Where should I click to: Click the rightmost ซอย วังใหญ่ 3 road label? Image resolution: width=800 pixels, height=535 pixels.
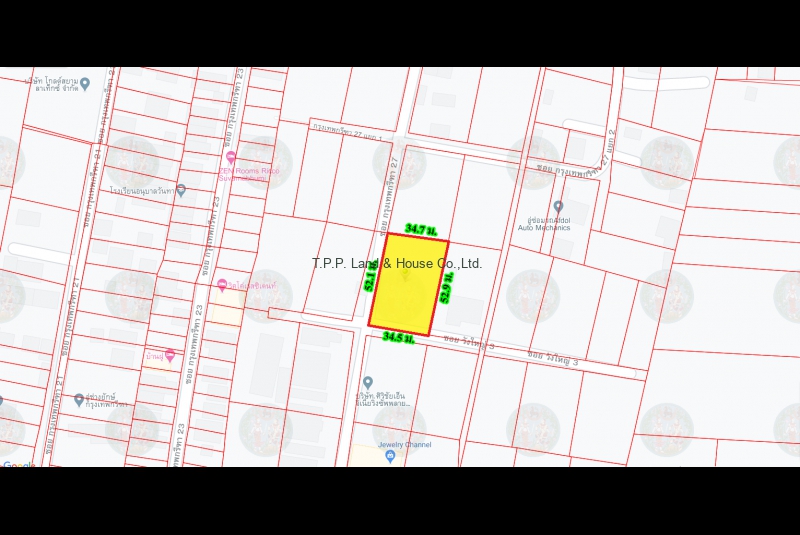[553, 358]
